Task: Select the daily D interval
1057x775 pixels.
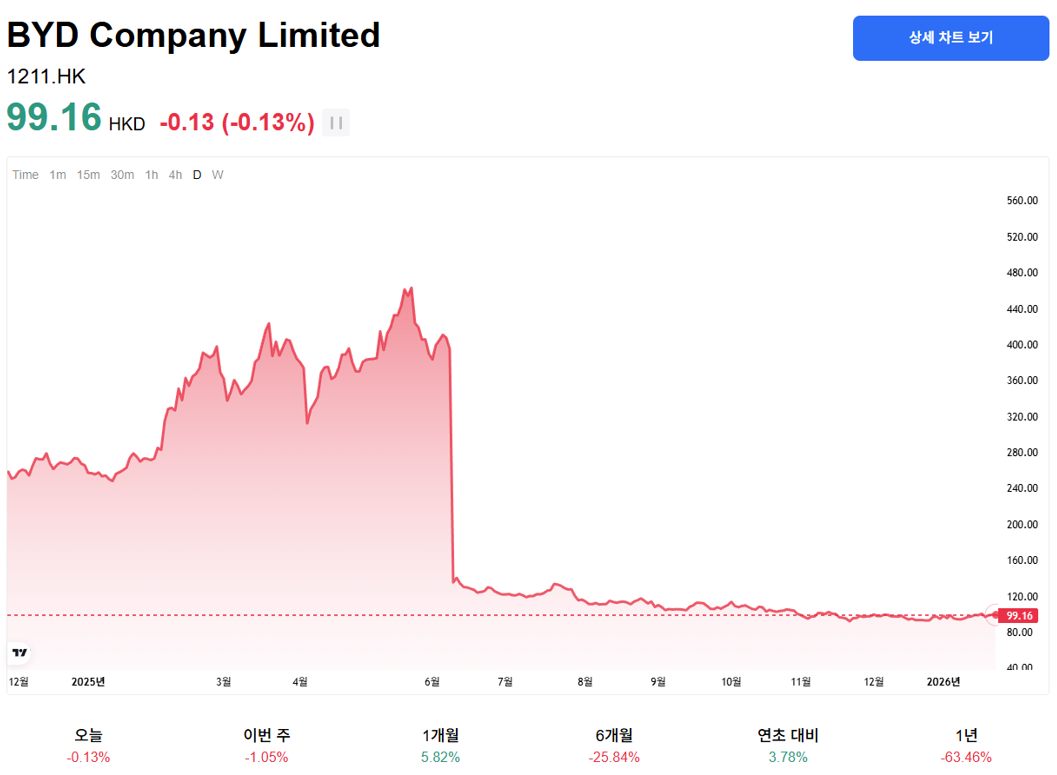Action: point(197,175)
